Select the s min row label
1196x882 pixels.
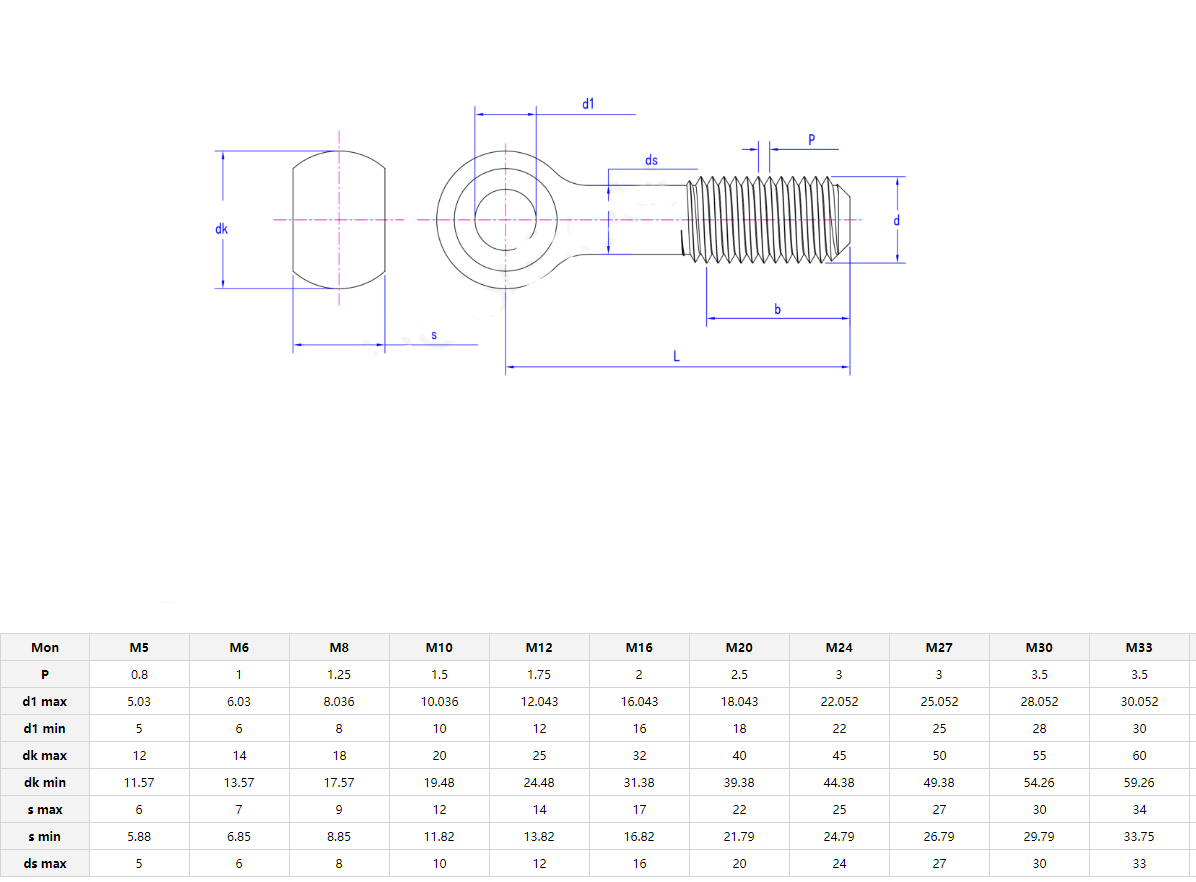(x=45, y=836)
